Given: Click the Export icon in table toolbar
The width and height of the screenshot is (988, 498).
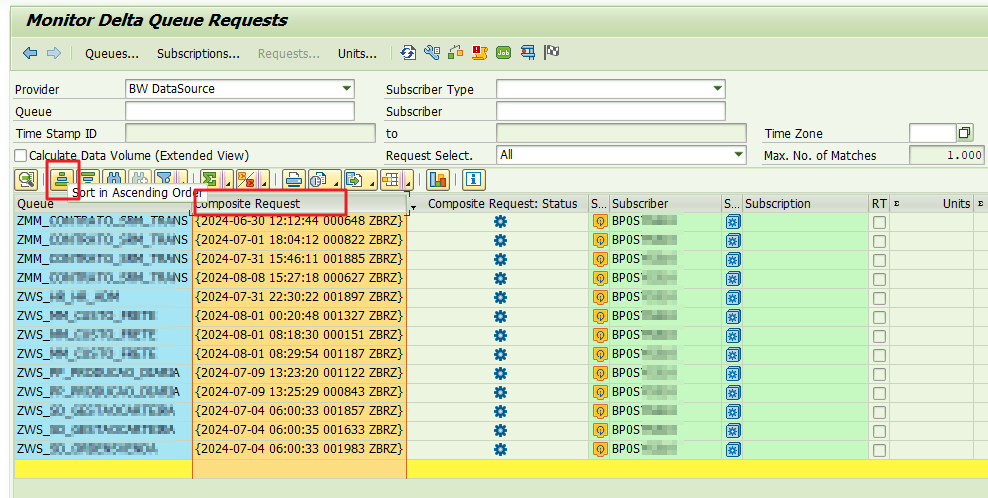Looking at the screenshot, I should pyautogui.click(x=354, y=180).
